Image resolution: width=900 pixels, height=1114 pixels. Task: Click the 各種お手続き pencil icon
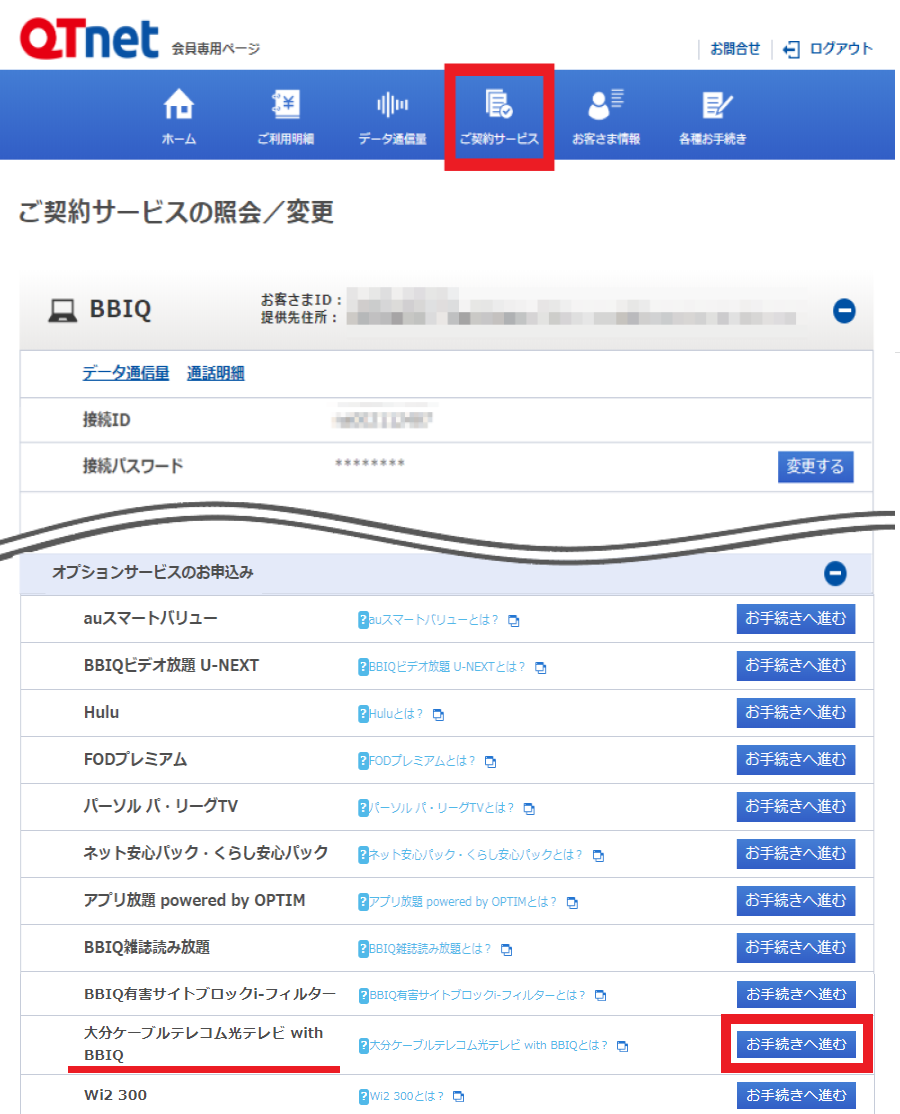[x=713, y=105]
